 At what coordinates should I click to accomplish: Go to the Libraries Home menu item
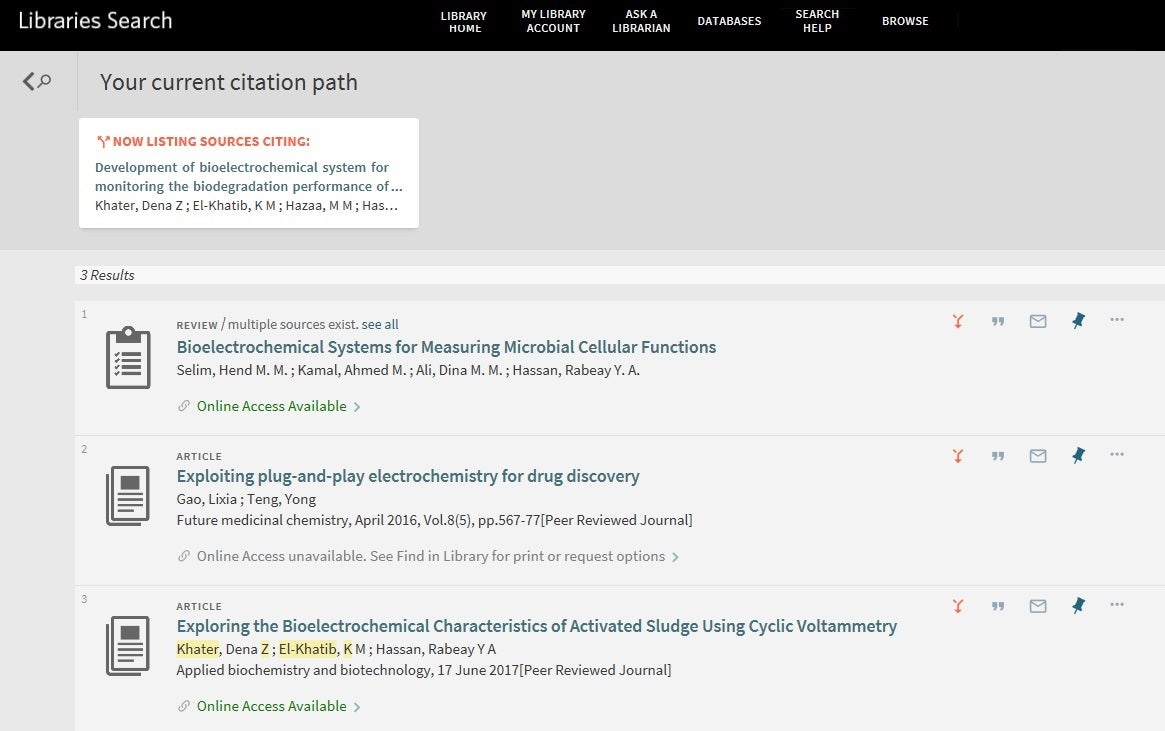tap(464, 21)
